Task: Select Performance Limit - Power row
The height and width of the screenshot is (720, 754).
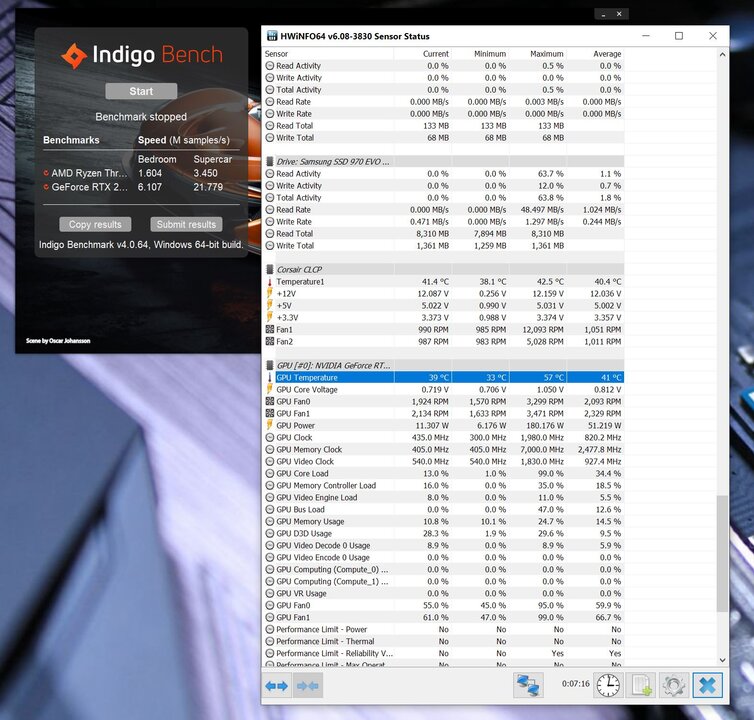Action: (444, 630)
